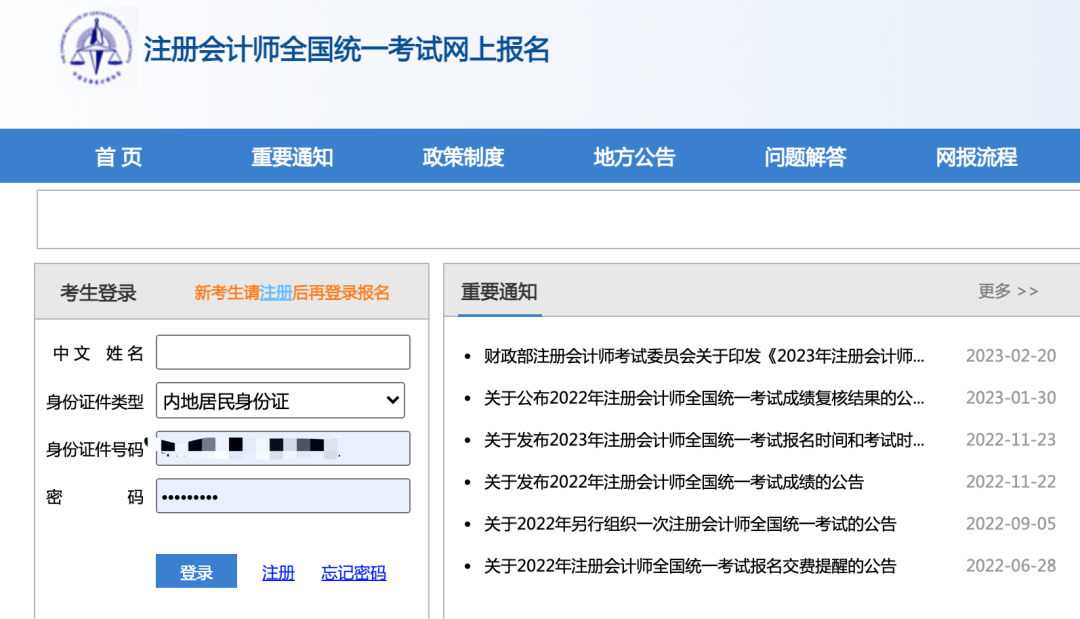Click the empty announcement banner box below navigation

(x=559, y=220)
